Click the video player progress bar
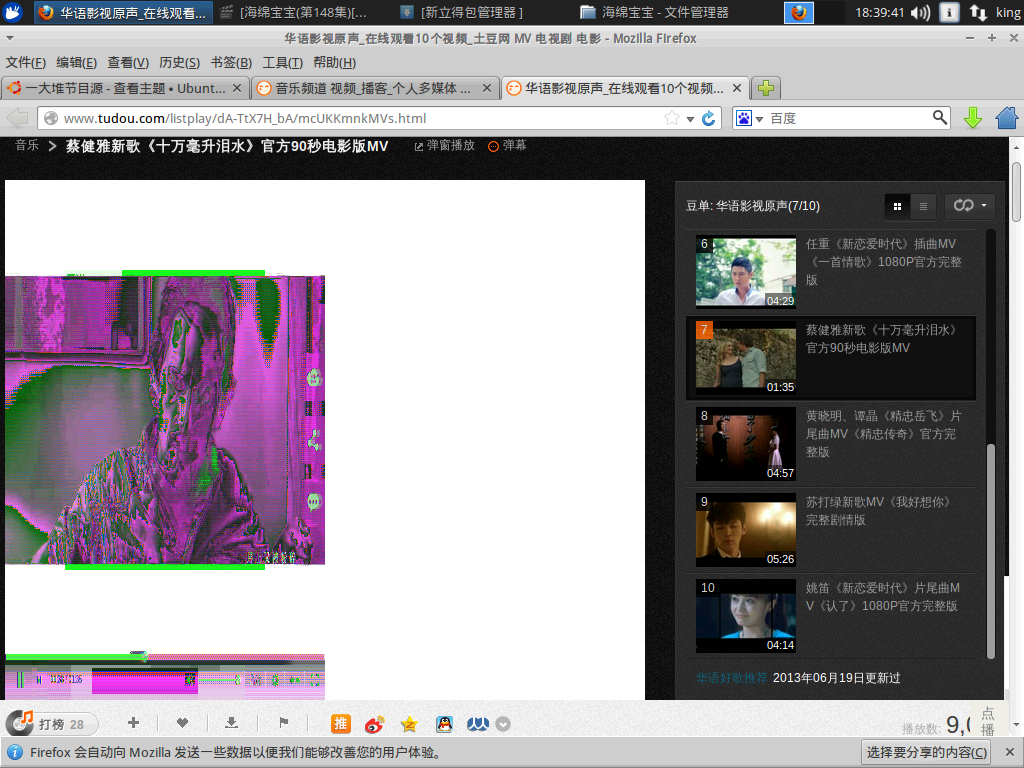Screen dimensions: 1024x768 pos(165,657)
